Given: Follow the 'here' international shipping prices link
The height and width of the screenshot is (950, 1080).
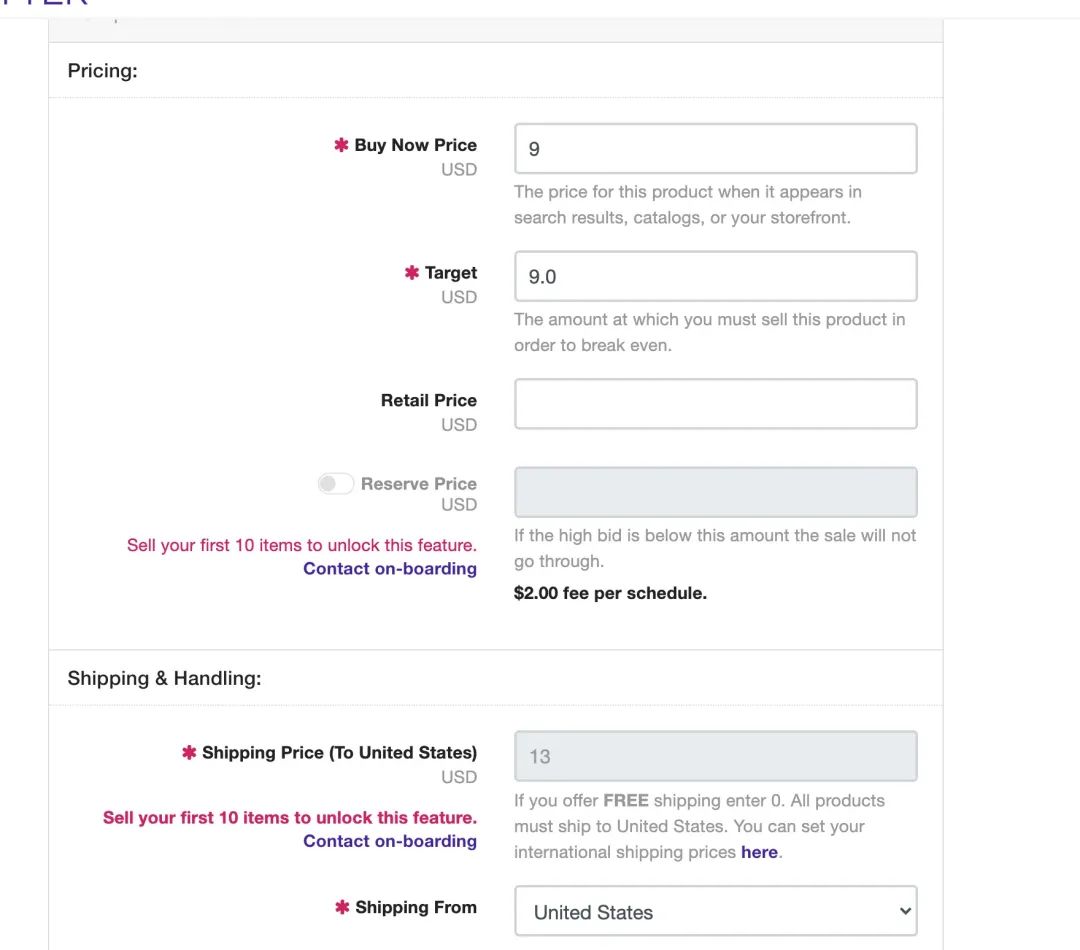Looking at the screenshot, I should tap(759, 852).
